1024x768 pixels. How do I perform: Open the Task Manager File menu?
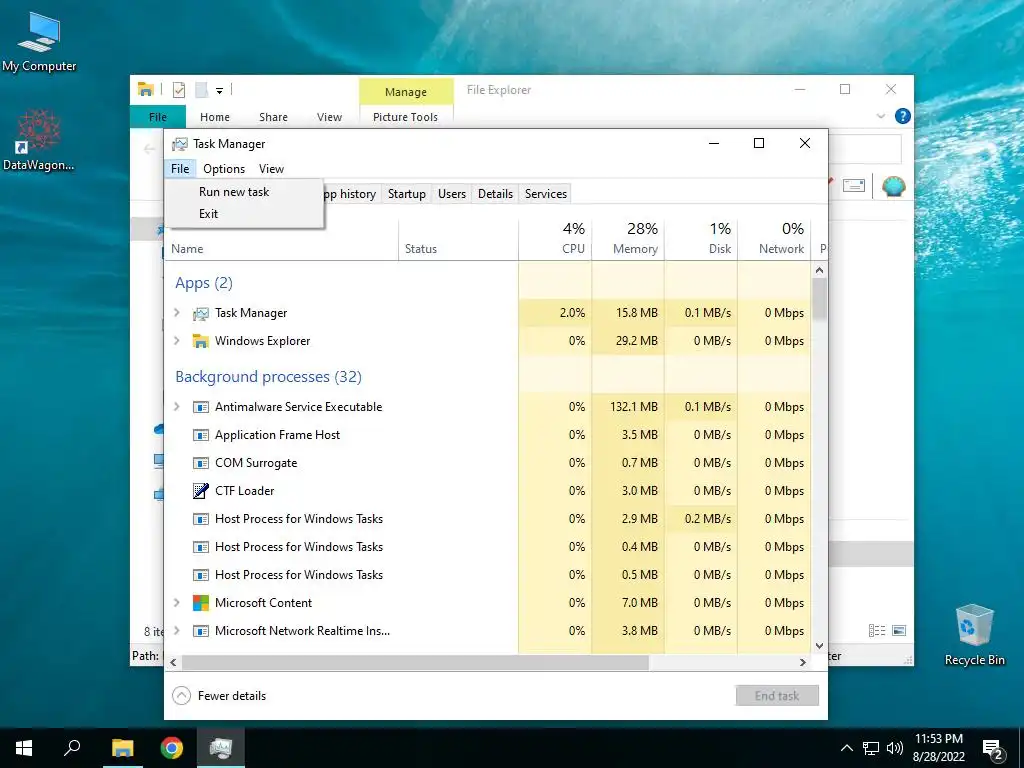point(180,168)
